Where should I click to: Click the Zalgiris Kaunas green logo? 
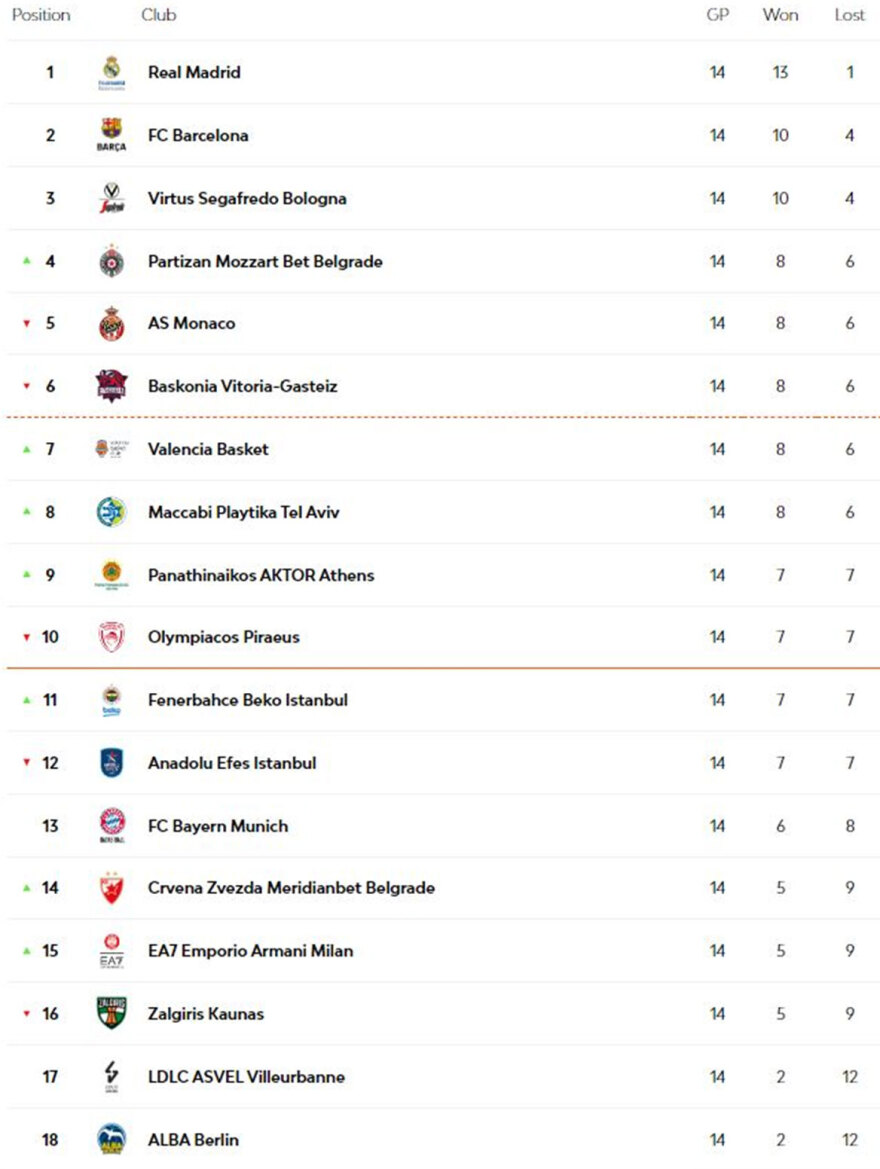111,1013
